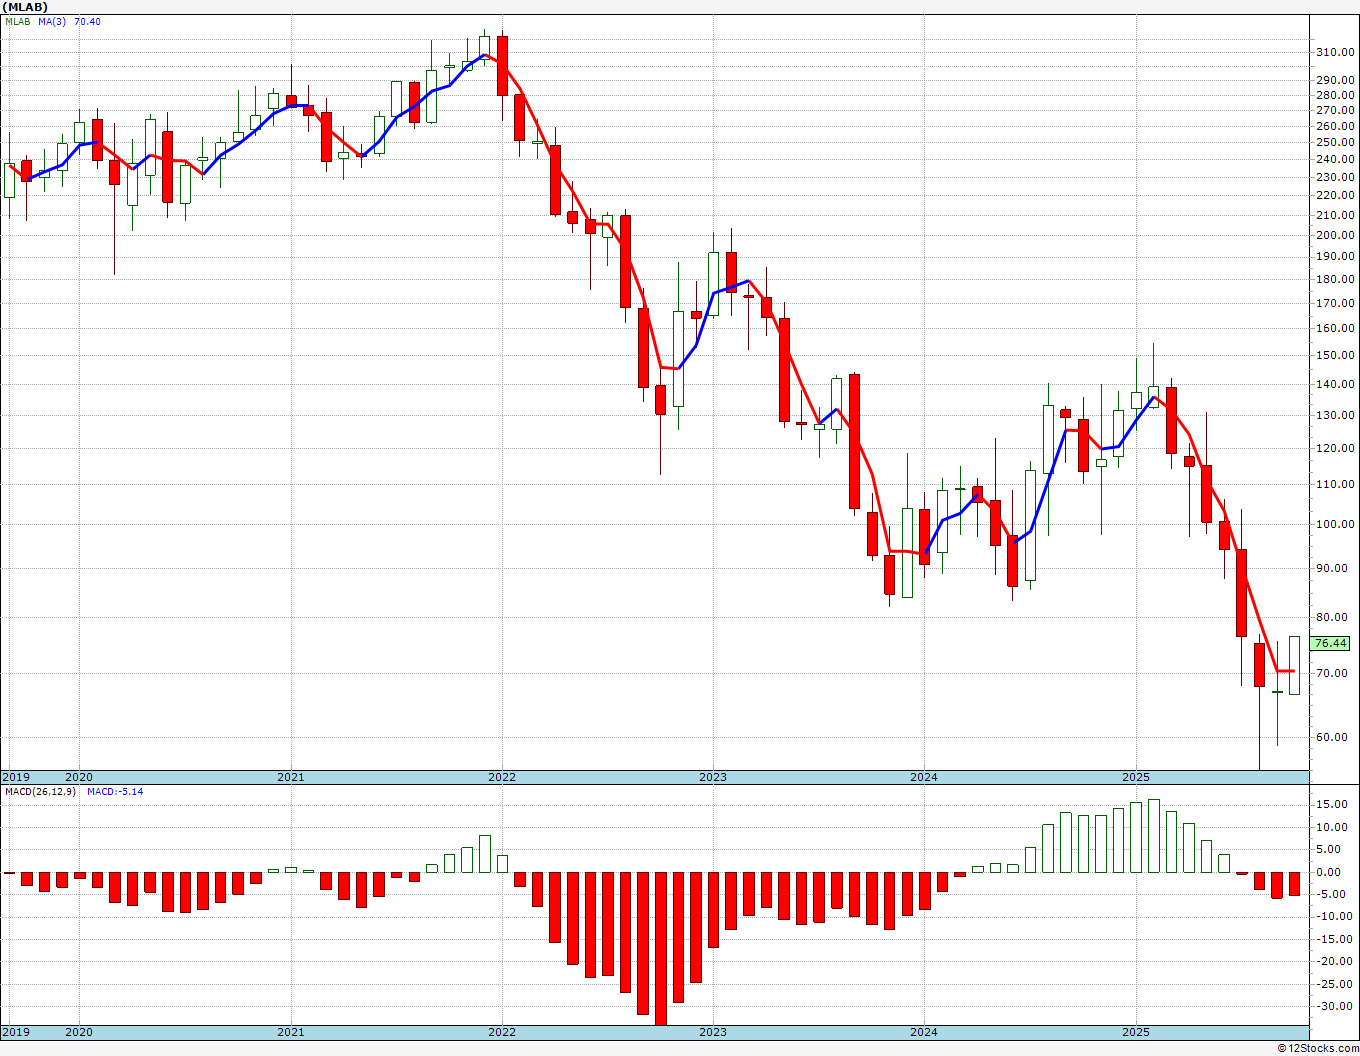Select the 250.00 price axis label
This screenshot has width=1360, height=1056.
(1335, 142)
